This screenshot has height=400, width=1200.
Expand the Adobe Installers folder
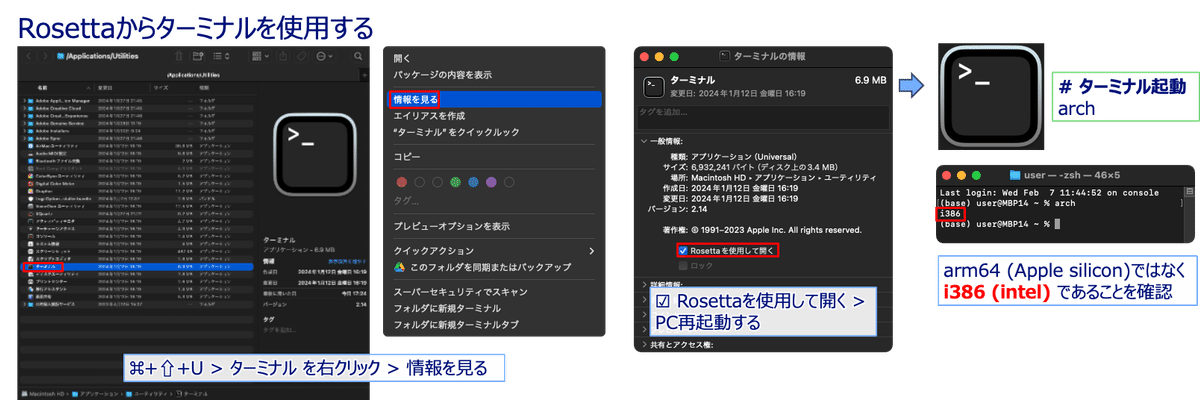click(25, 130)
